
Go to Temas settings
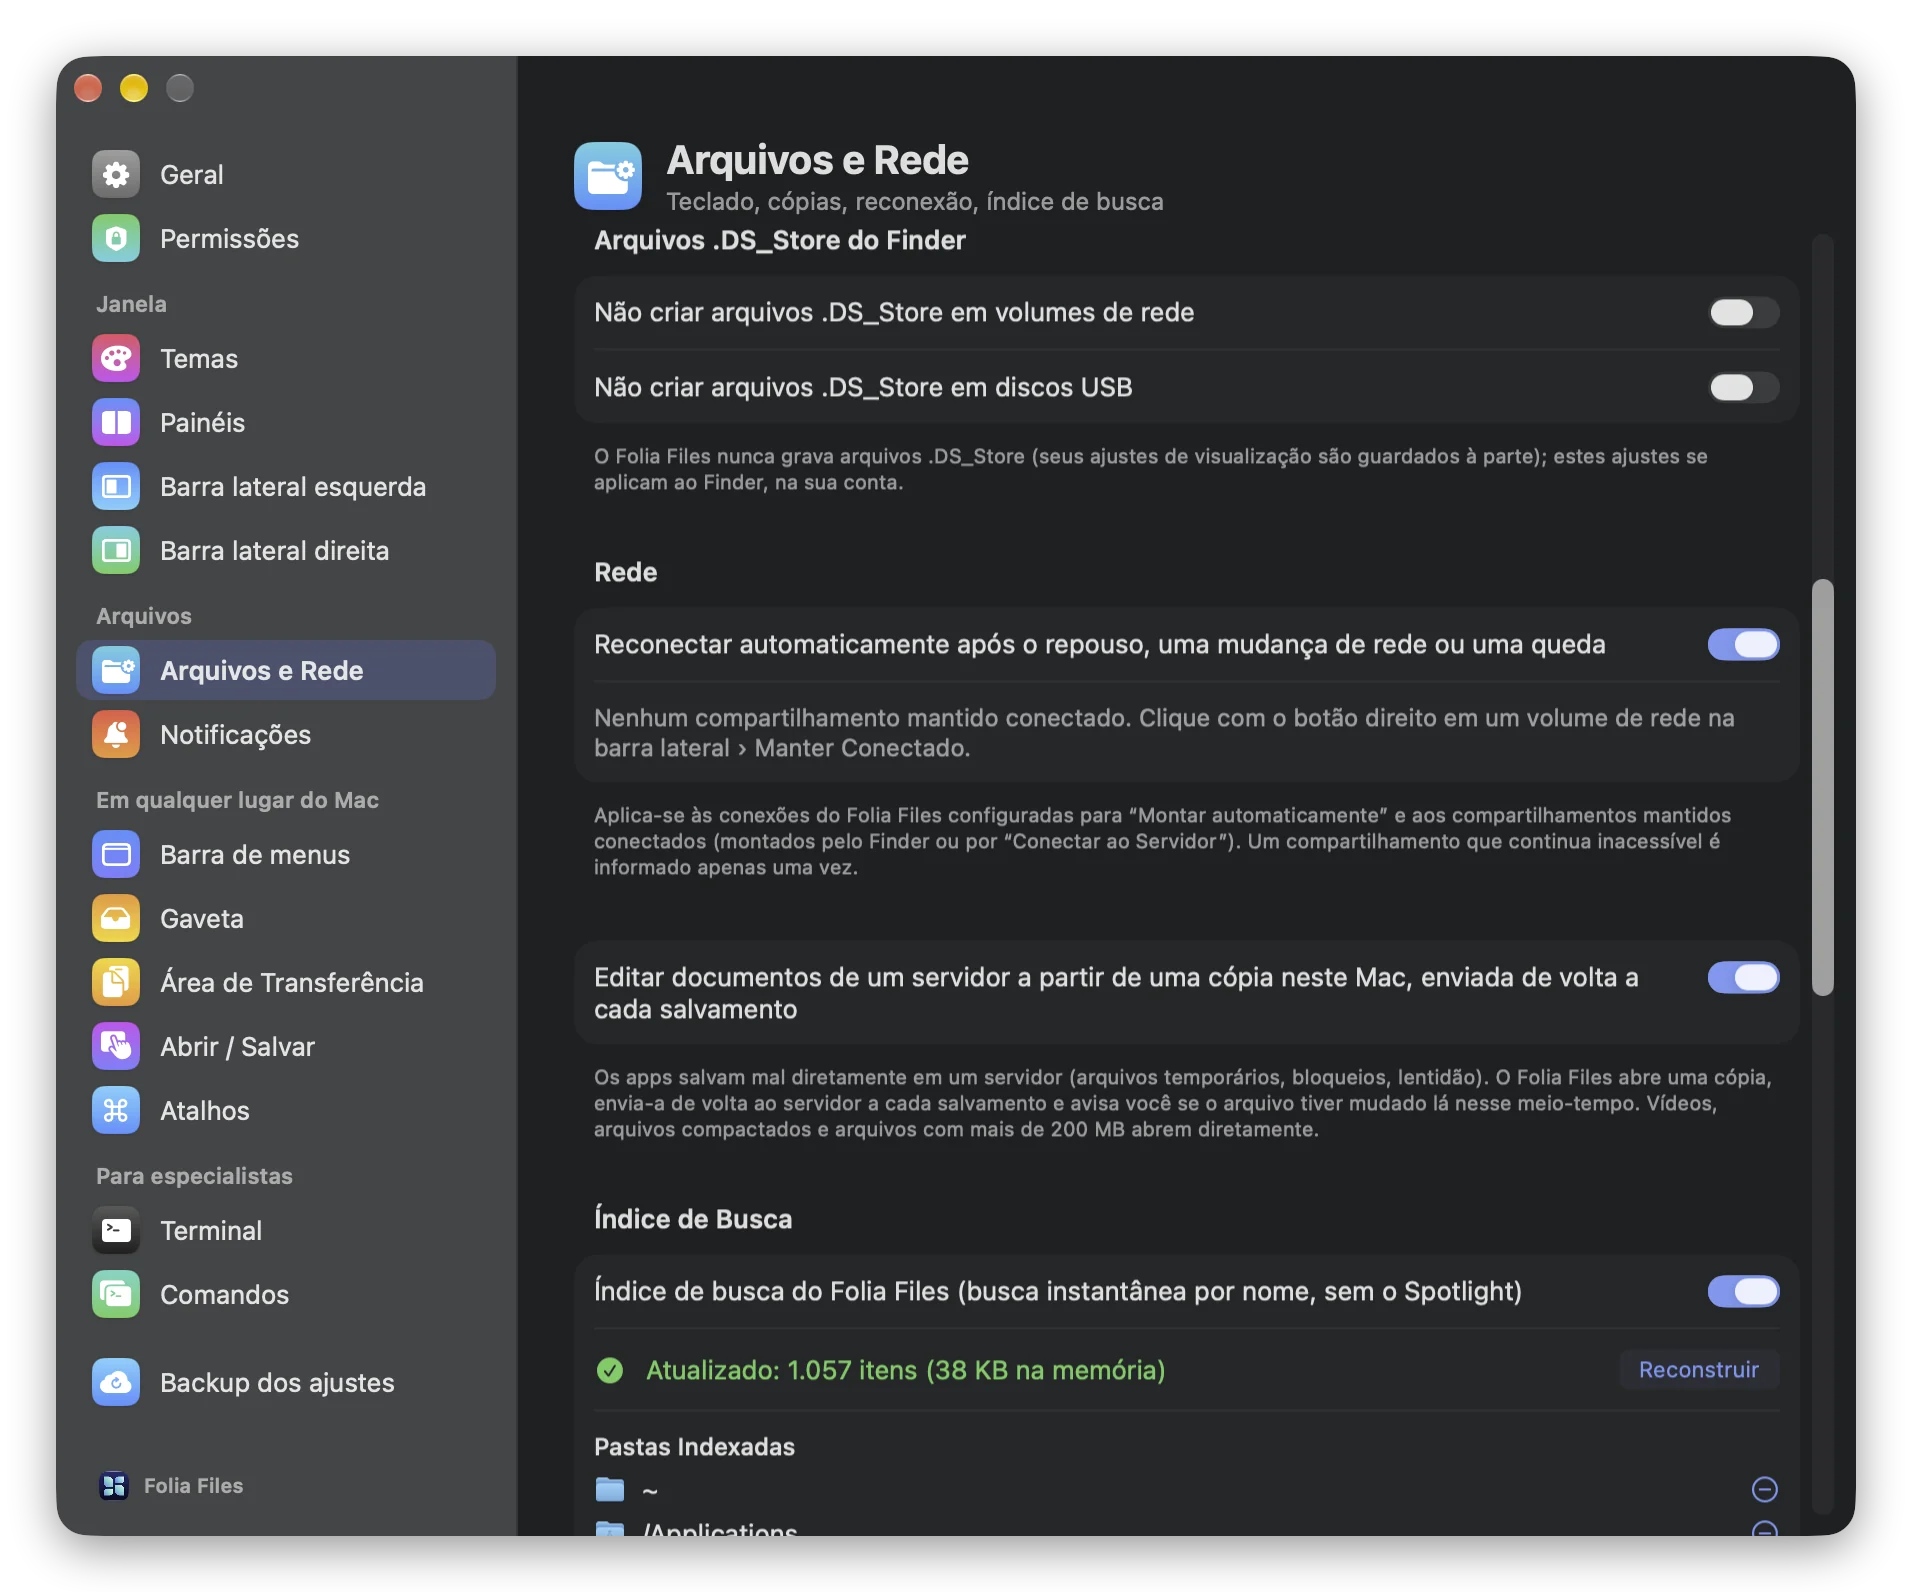coord(286,359)
